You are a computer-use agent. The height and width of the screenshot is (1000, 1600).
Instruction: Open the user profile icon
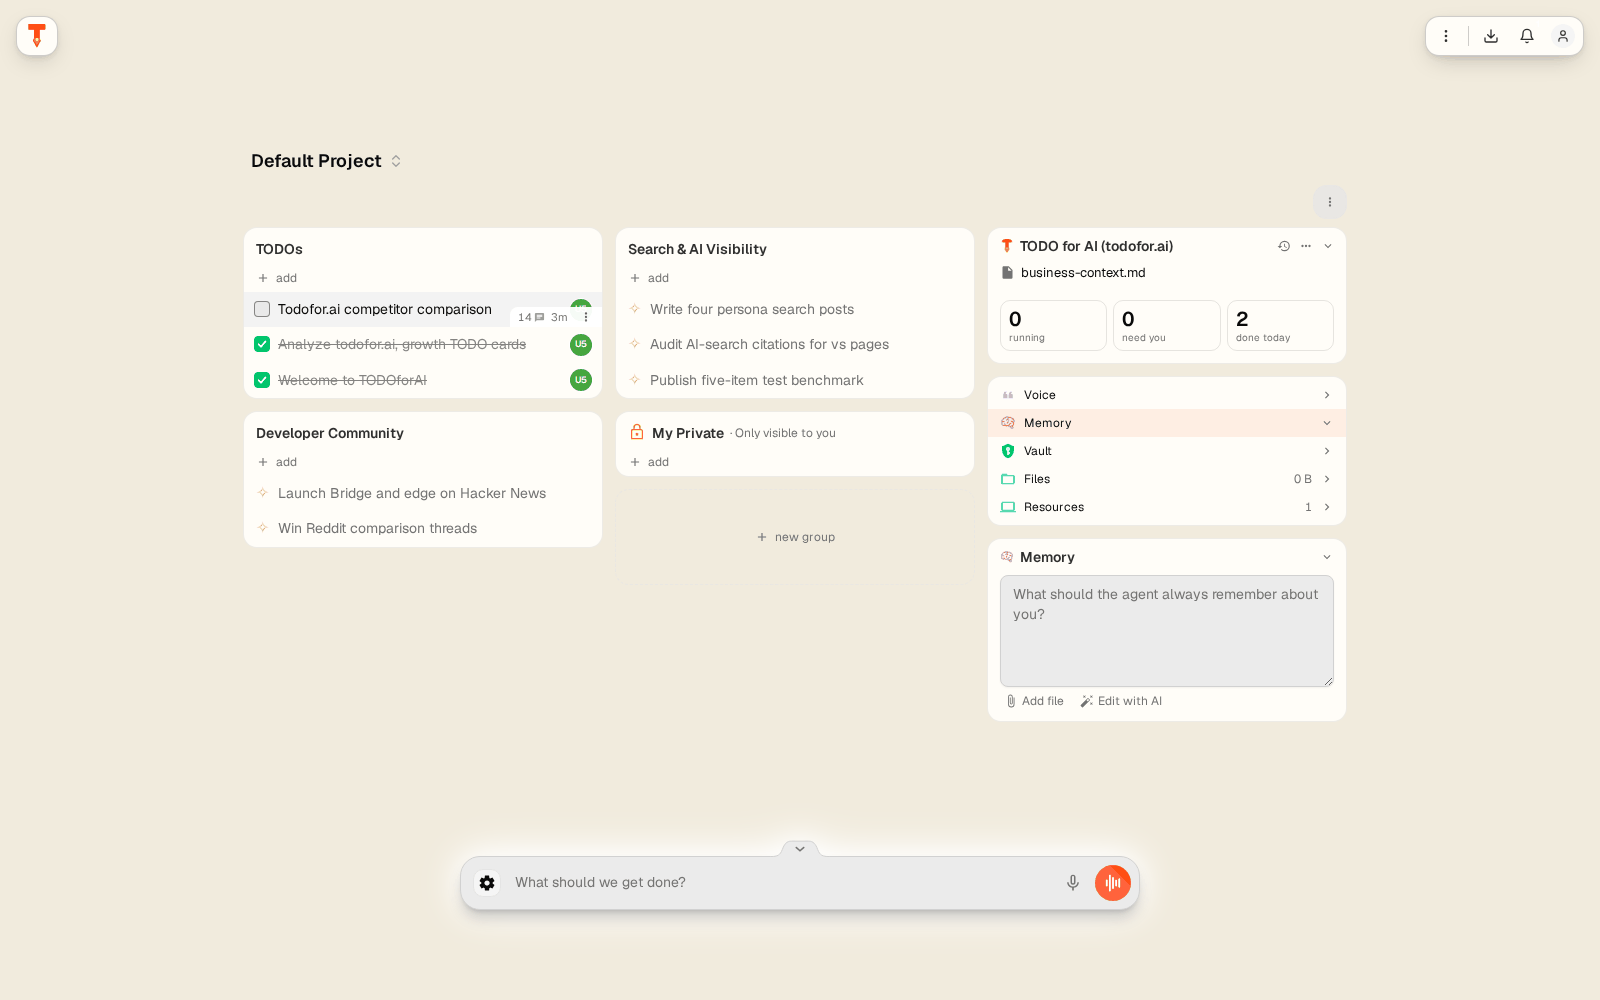coord(1563,36)
